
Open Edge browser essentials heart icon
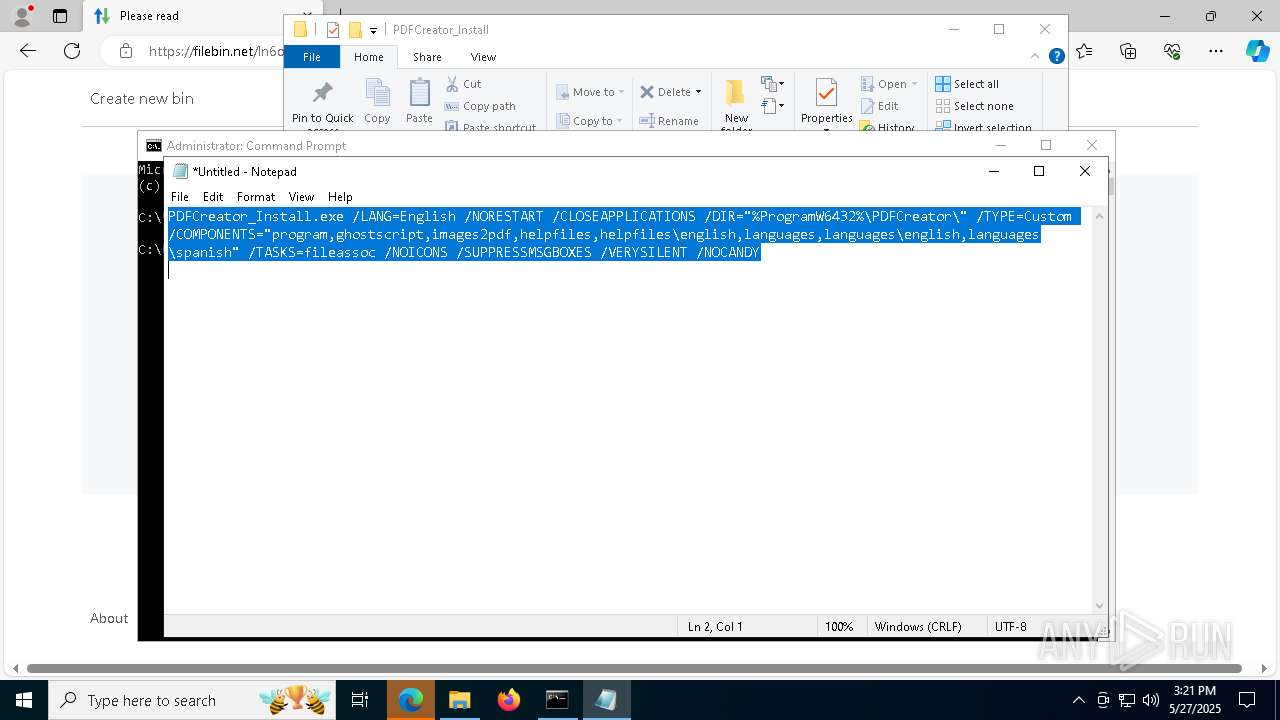pos(1172,51)
